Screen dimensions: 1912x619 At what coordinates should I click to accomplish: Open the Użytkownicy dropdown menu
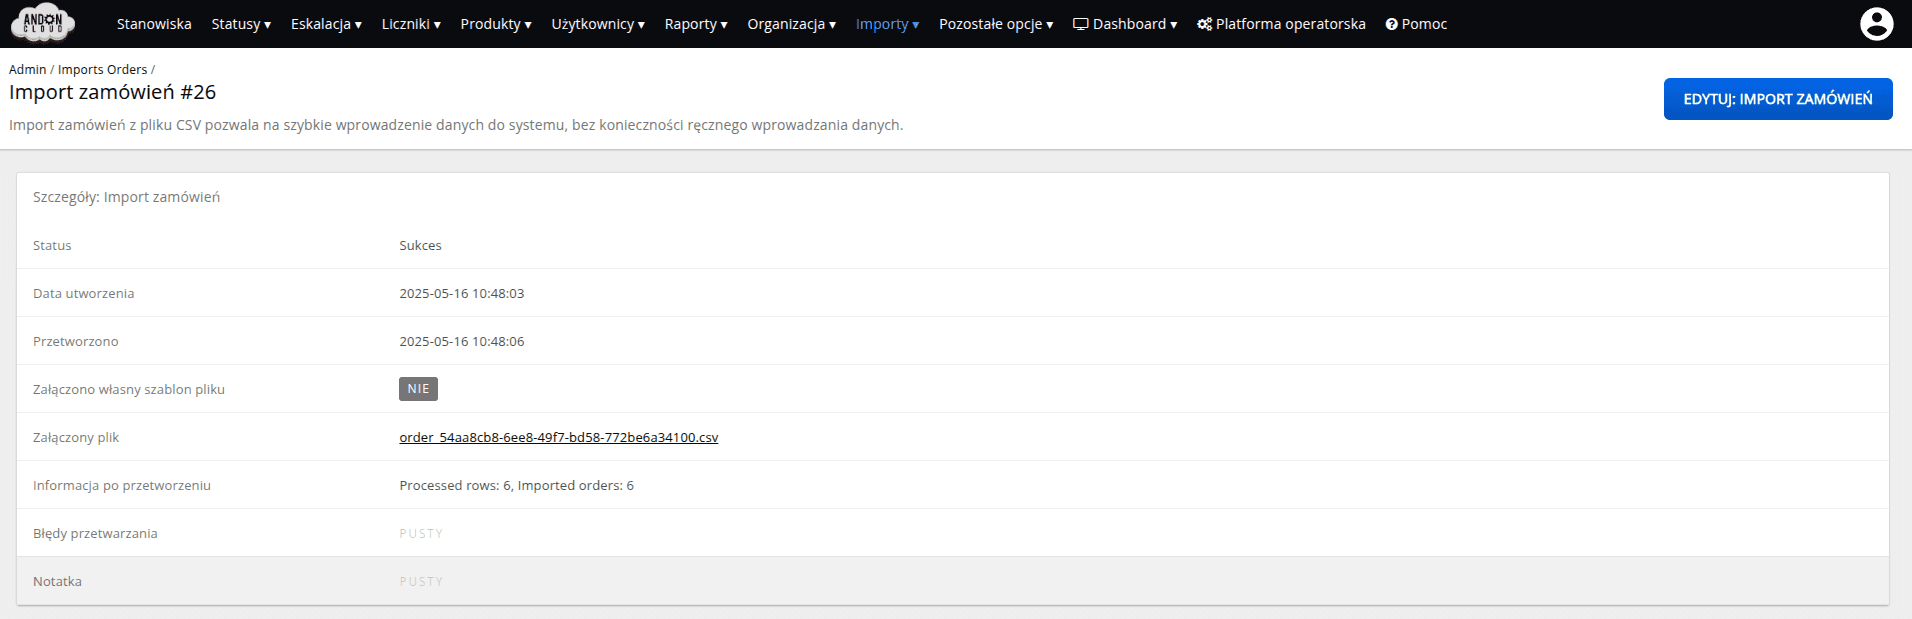598,24
